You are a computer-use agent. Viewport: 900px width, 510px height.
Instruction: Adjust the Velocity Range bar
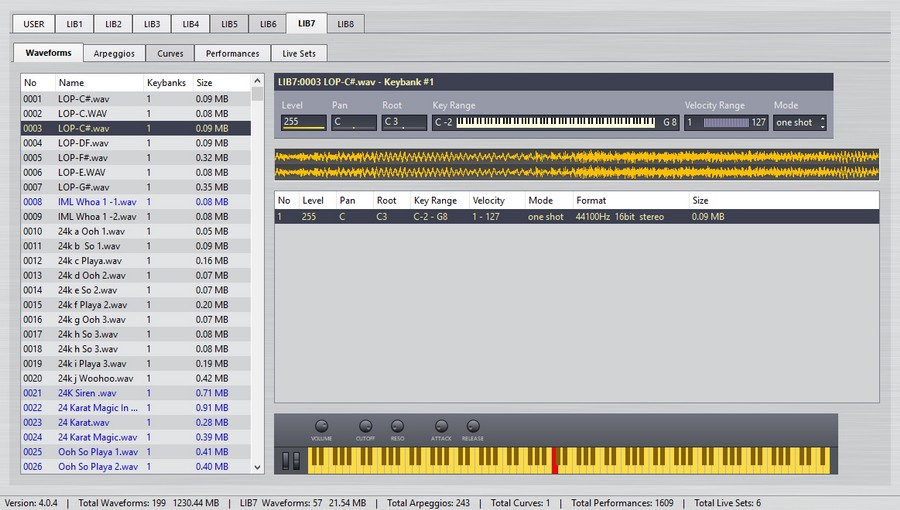point(725,122)
